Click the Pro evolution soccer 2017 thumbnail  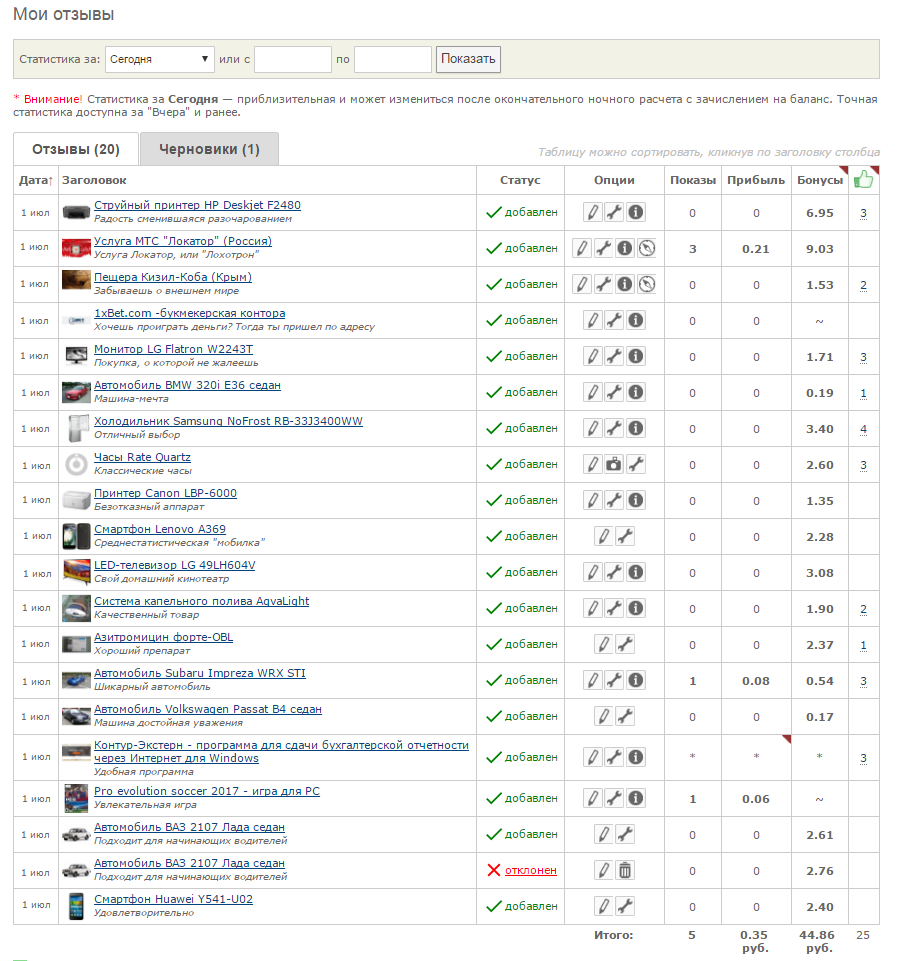(76, 799)
